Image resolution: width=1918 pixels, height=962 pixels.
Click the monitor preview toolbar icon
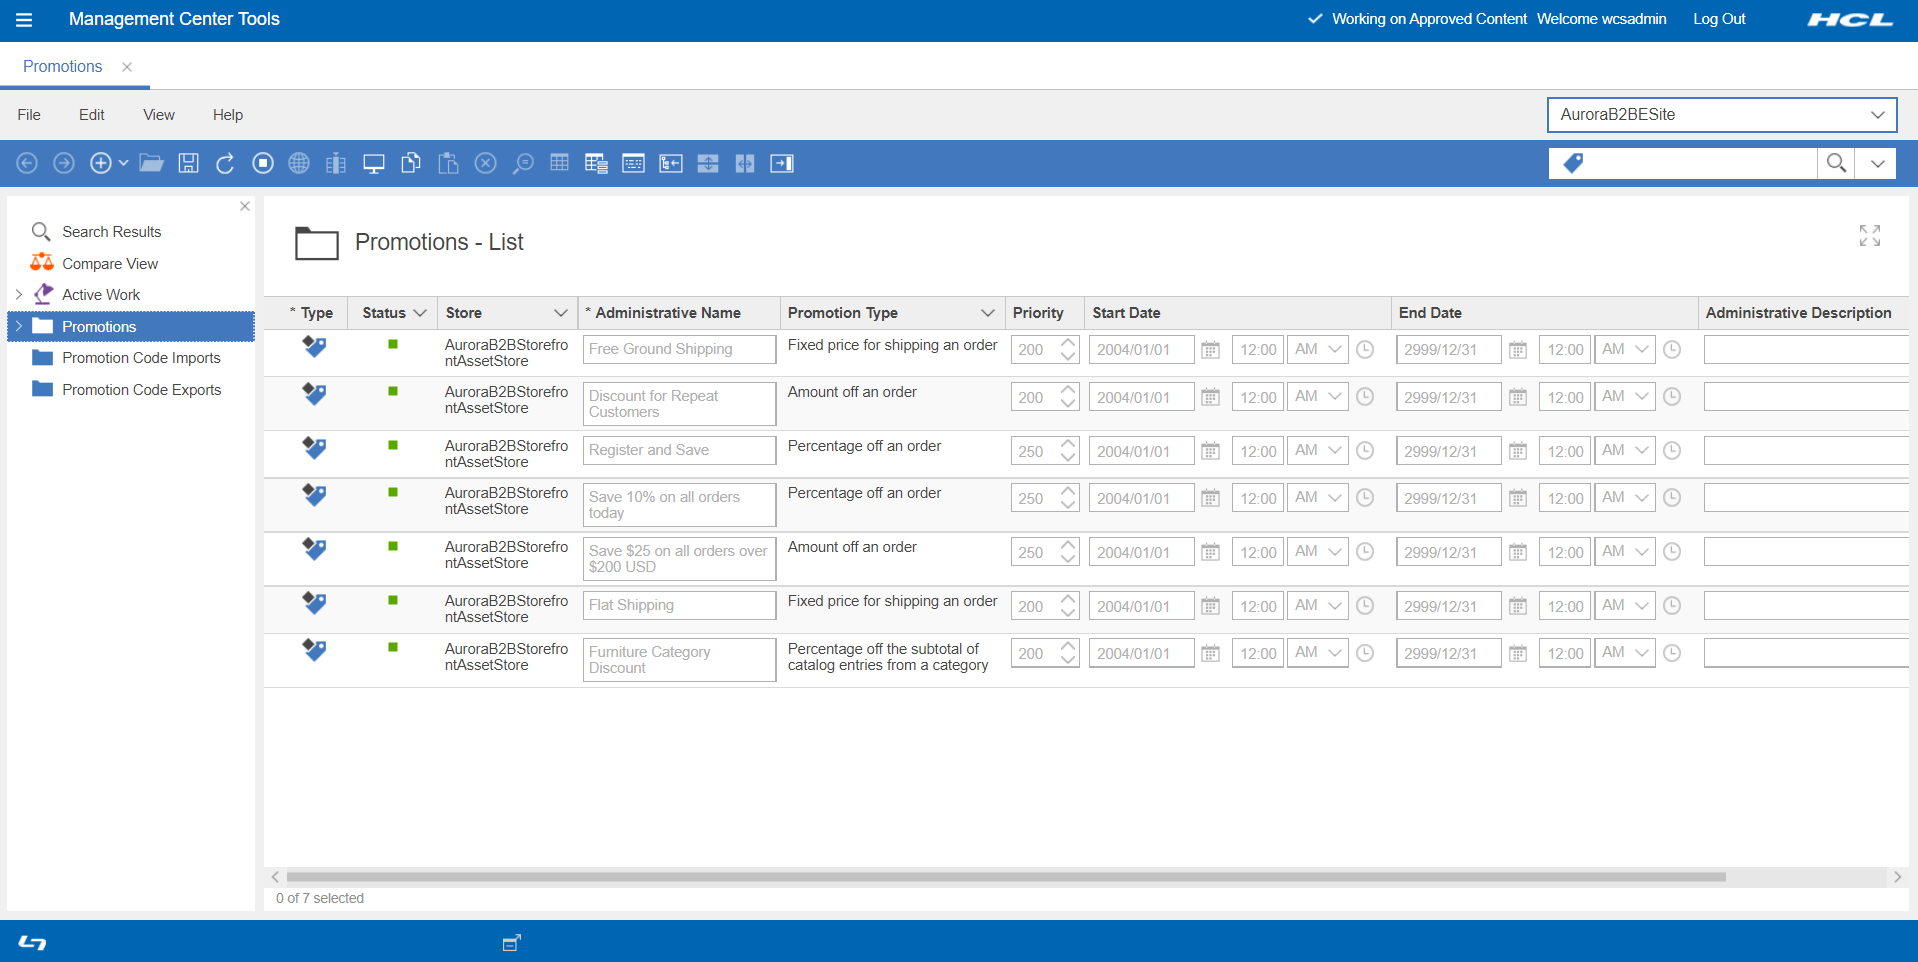coord(374,164)
